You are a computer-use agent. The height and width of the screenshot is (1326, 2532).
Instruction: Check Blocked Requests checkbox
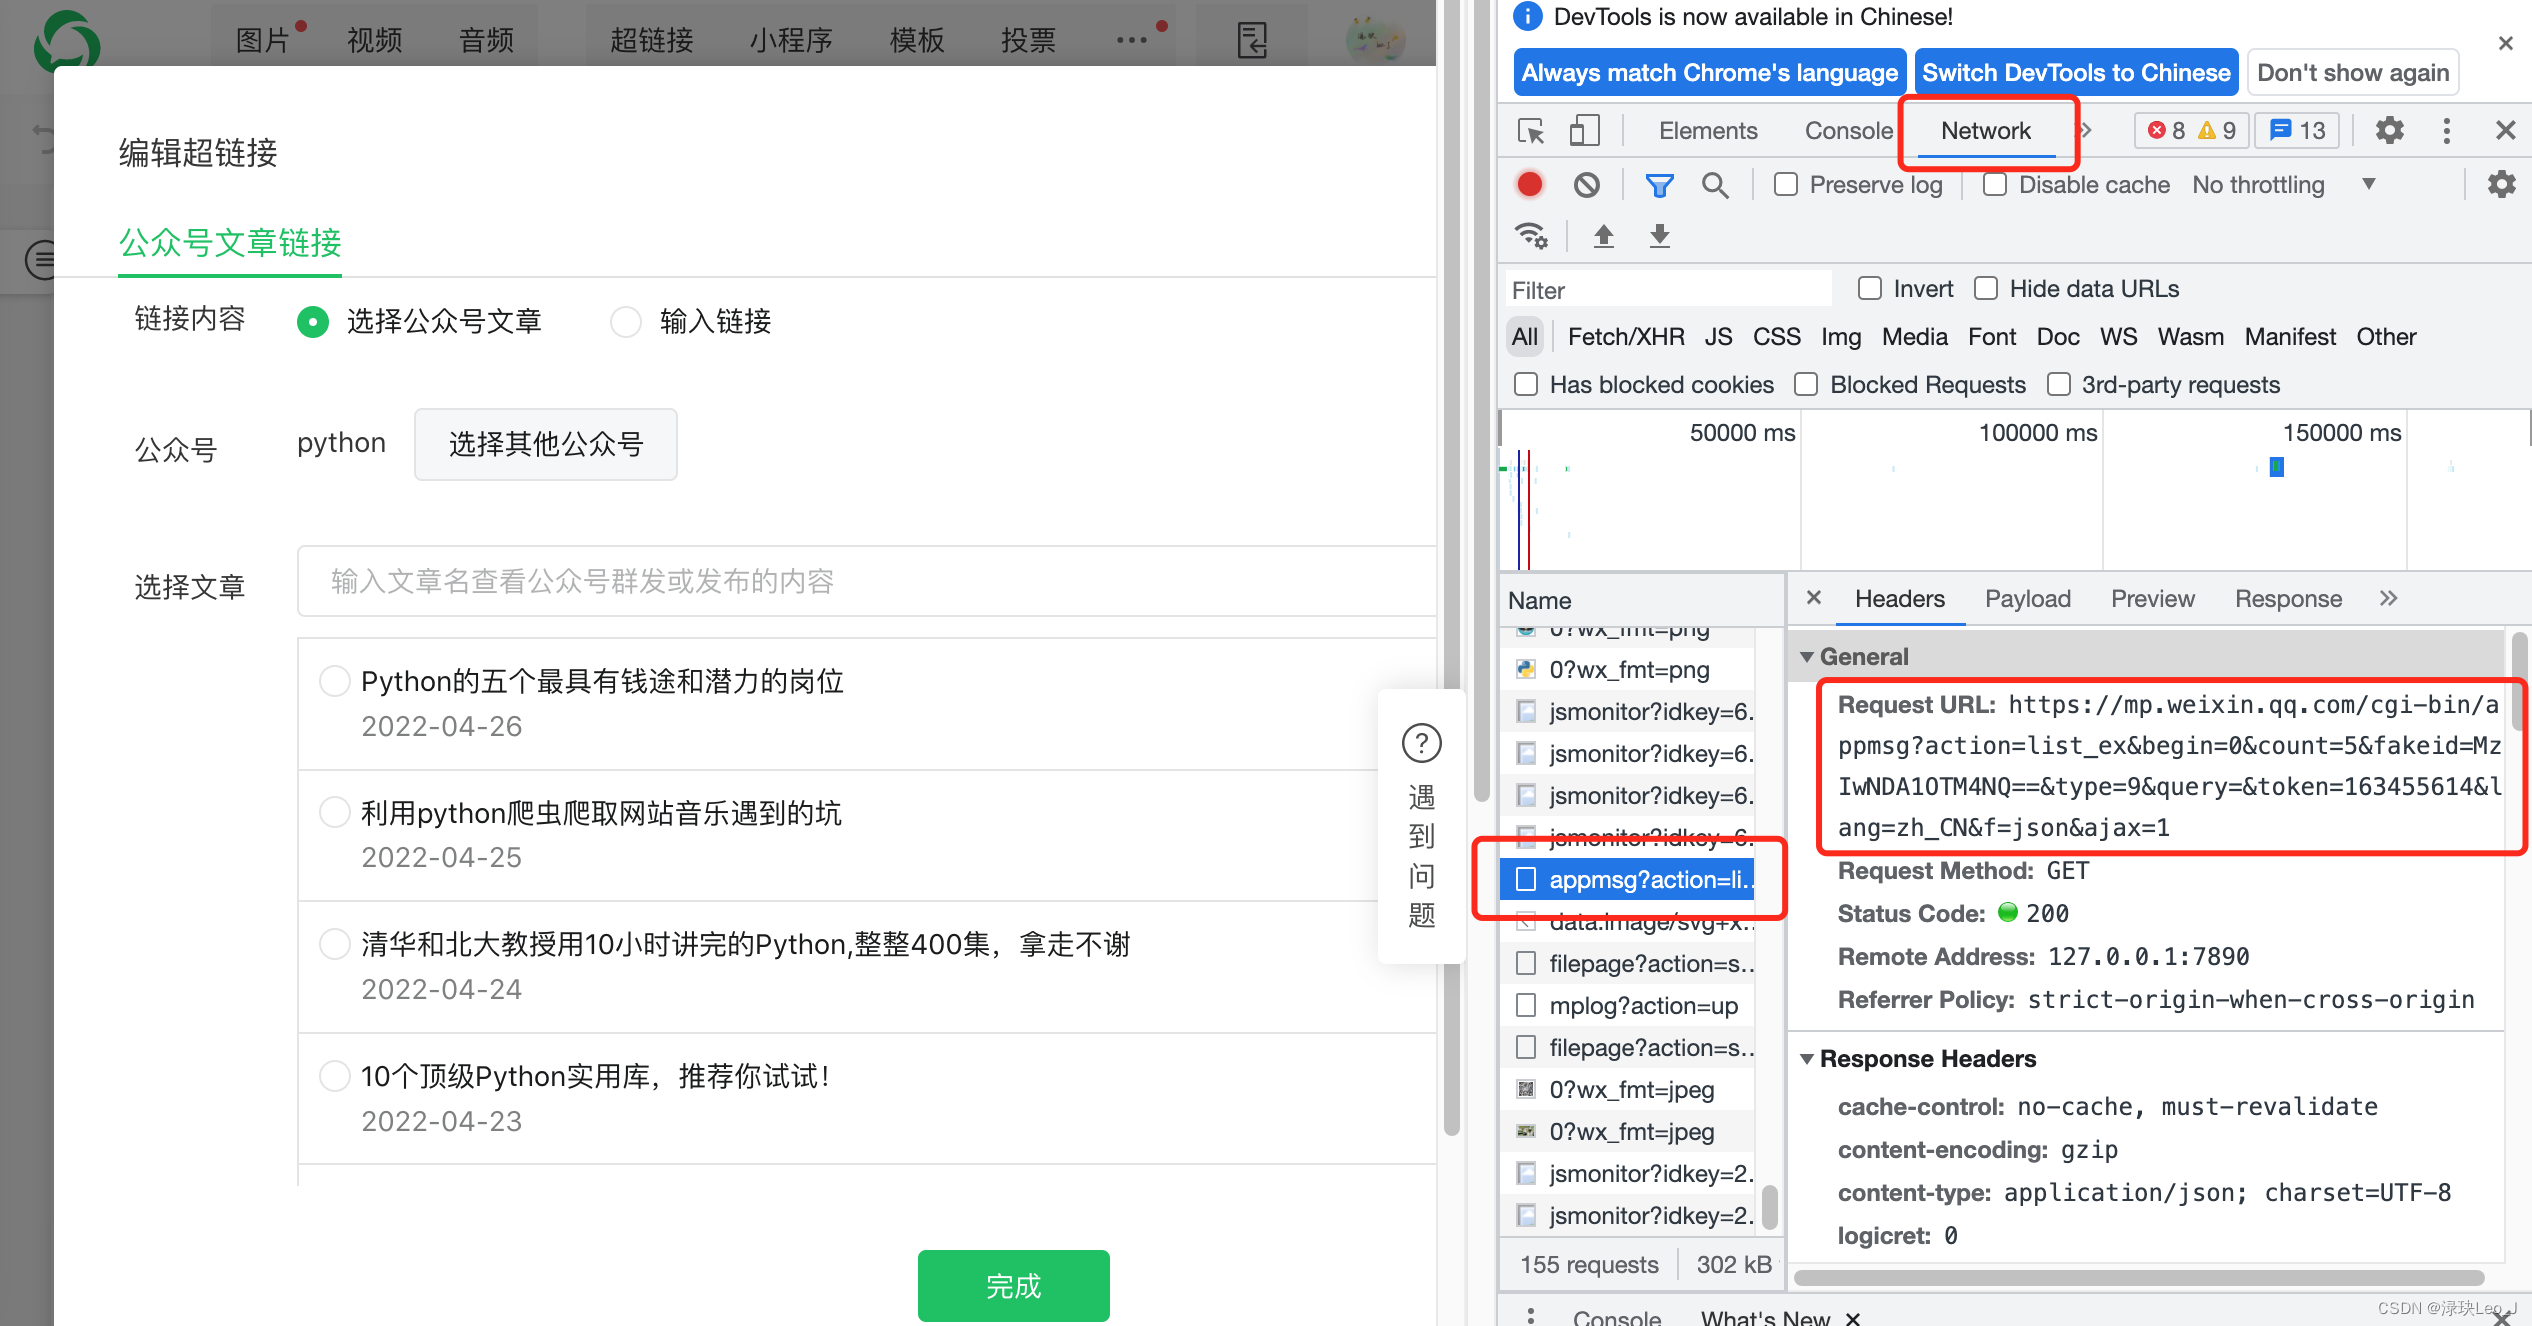1806,385
